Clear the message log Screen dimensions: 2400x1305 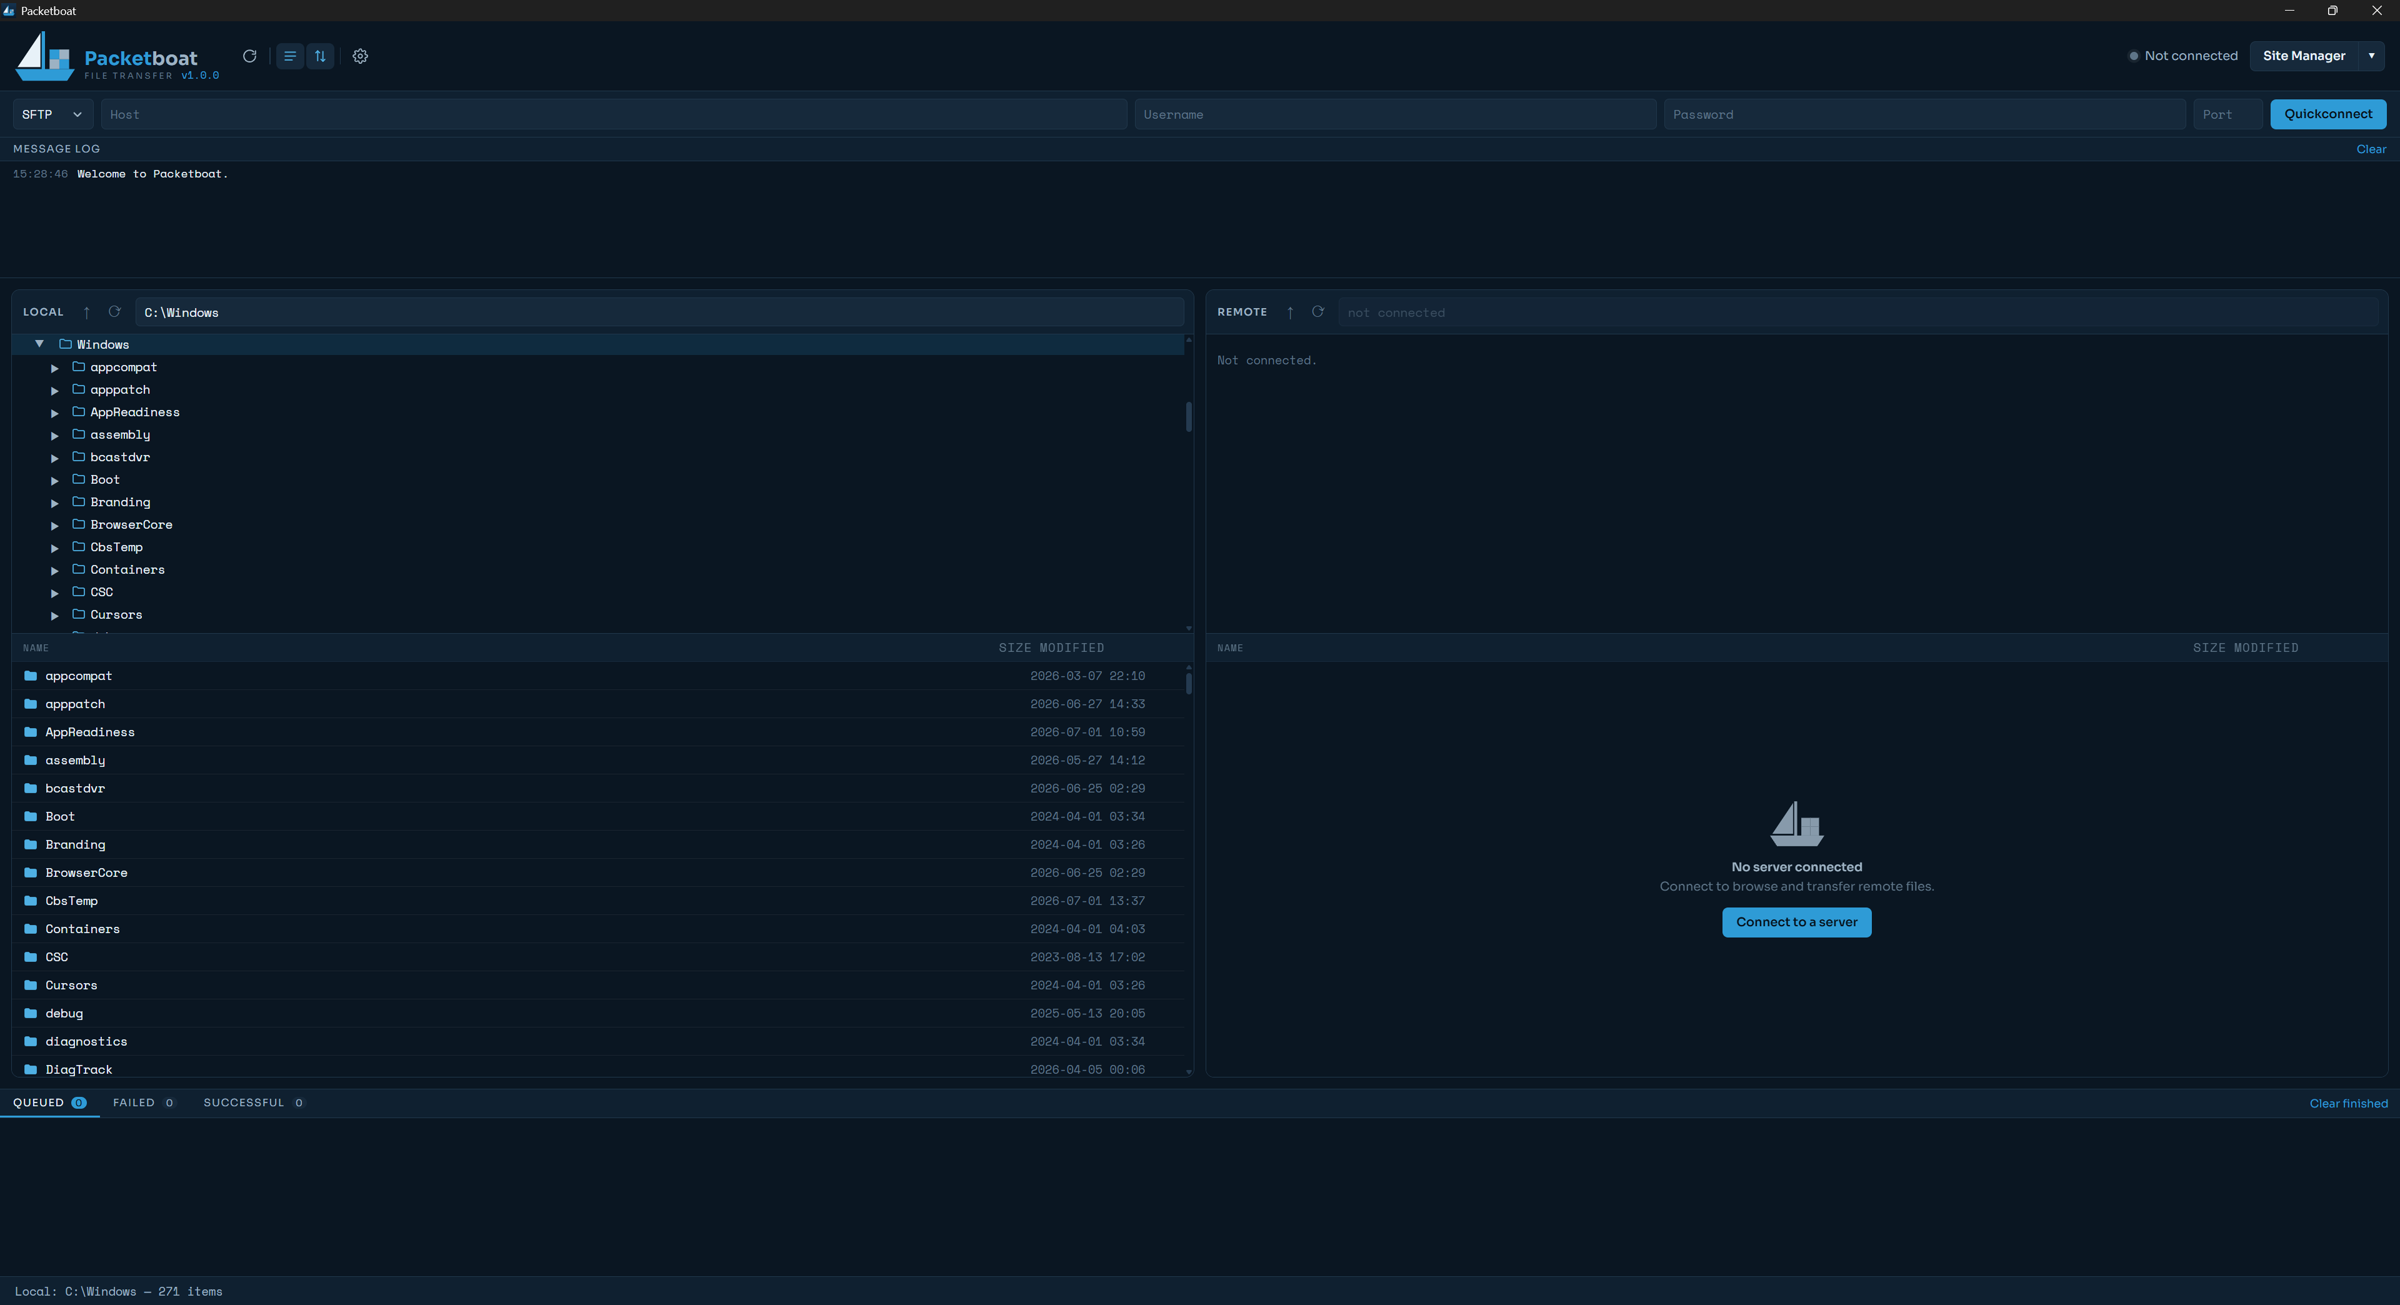pos(2371,149)
